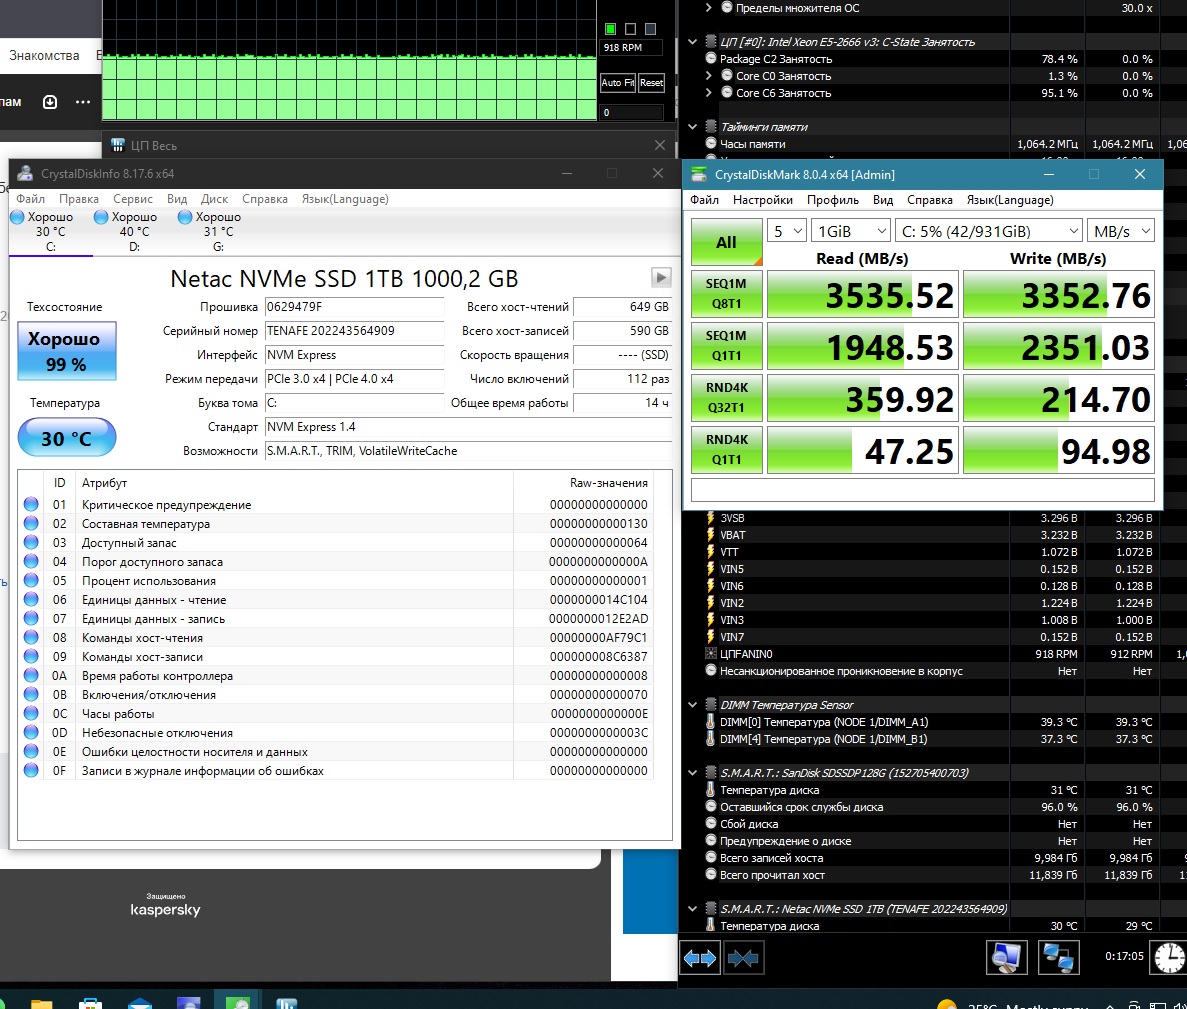
Task: Click the fan icon beside ЦПFANIN0
Action: pos(710,653)
